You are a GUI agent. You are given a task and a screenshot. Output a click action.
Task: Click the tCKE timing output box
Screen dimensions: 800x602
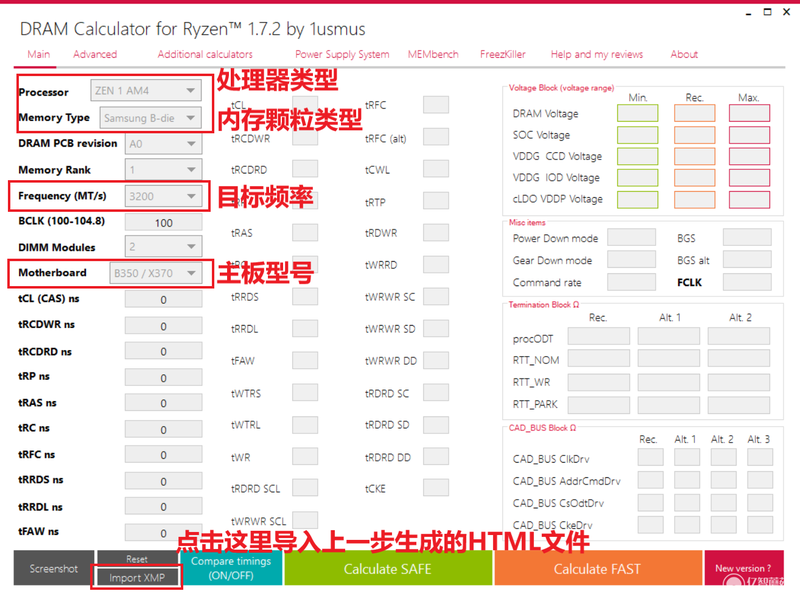pos(436,487)
